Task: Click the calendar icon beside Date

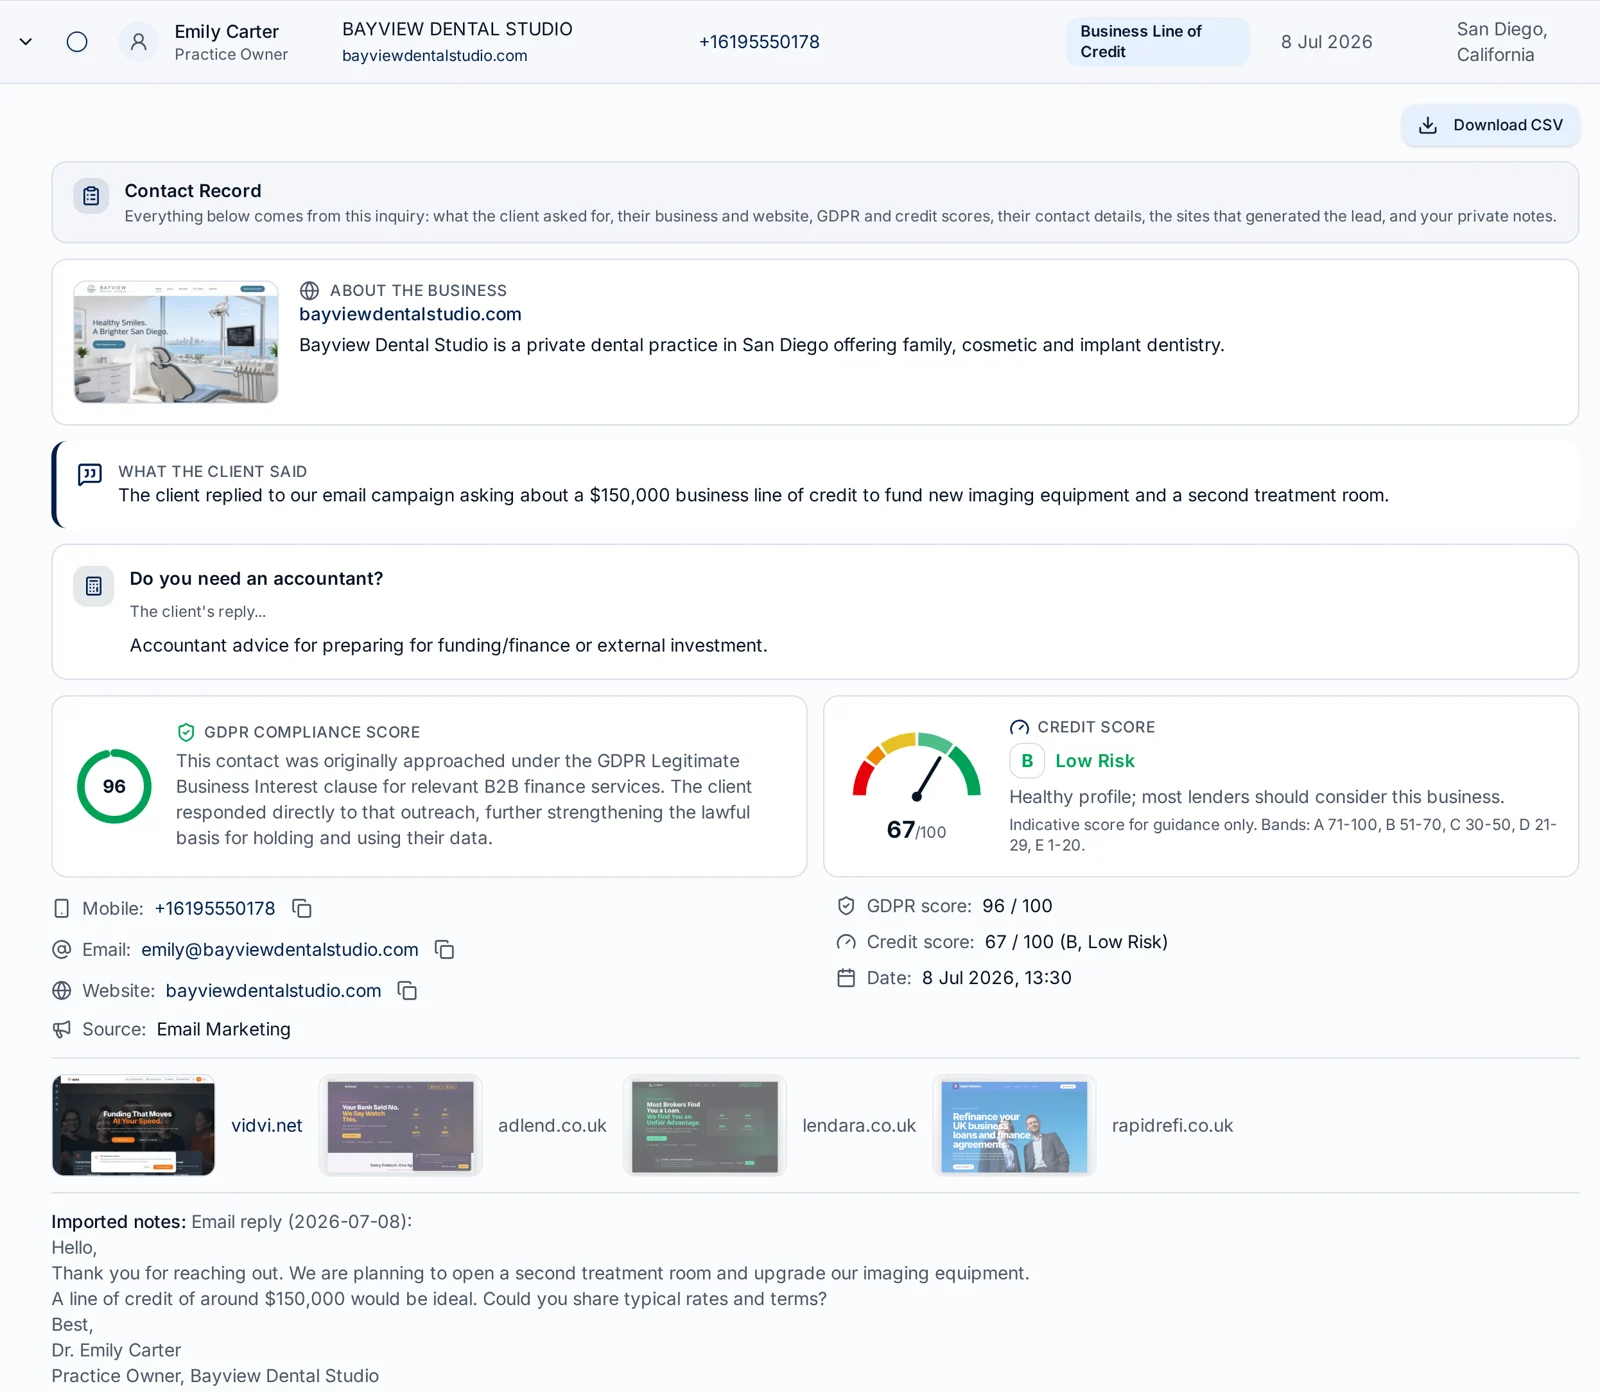Action: pos(846,978)
